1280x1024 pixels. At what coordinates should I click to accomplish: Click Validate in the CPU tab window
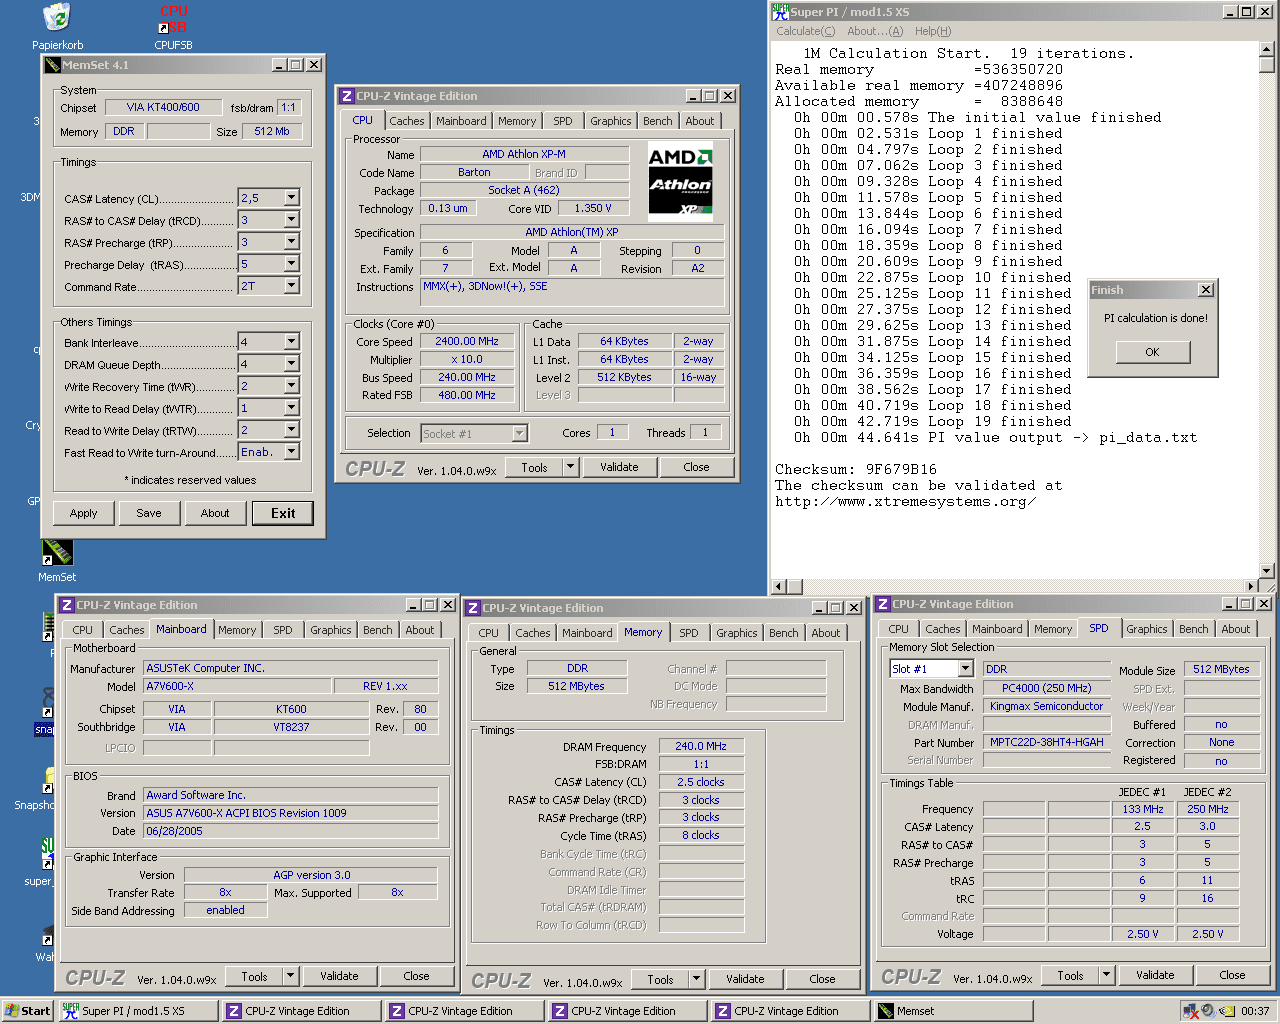click(x=619, y=467)
